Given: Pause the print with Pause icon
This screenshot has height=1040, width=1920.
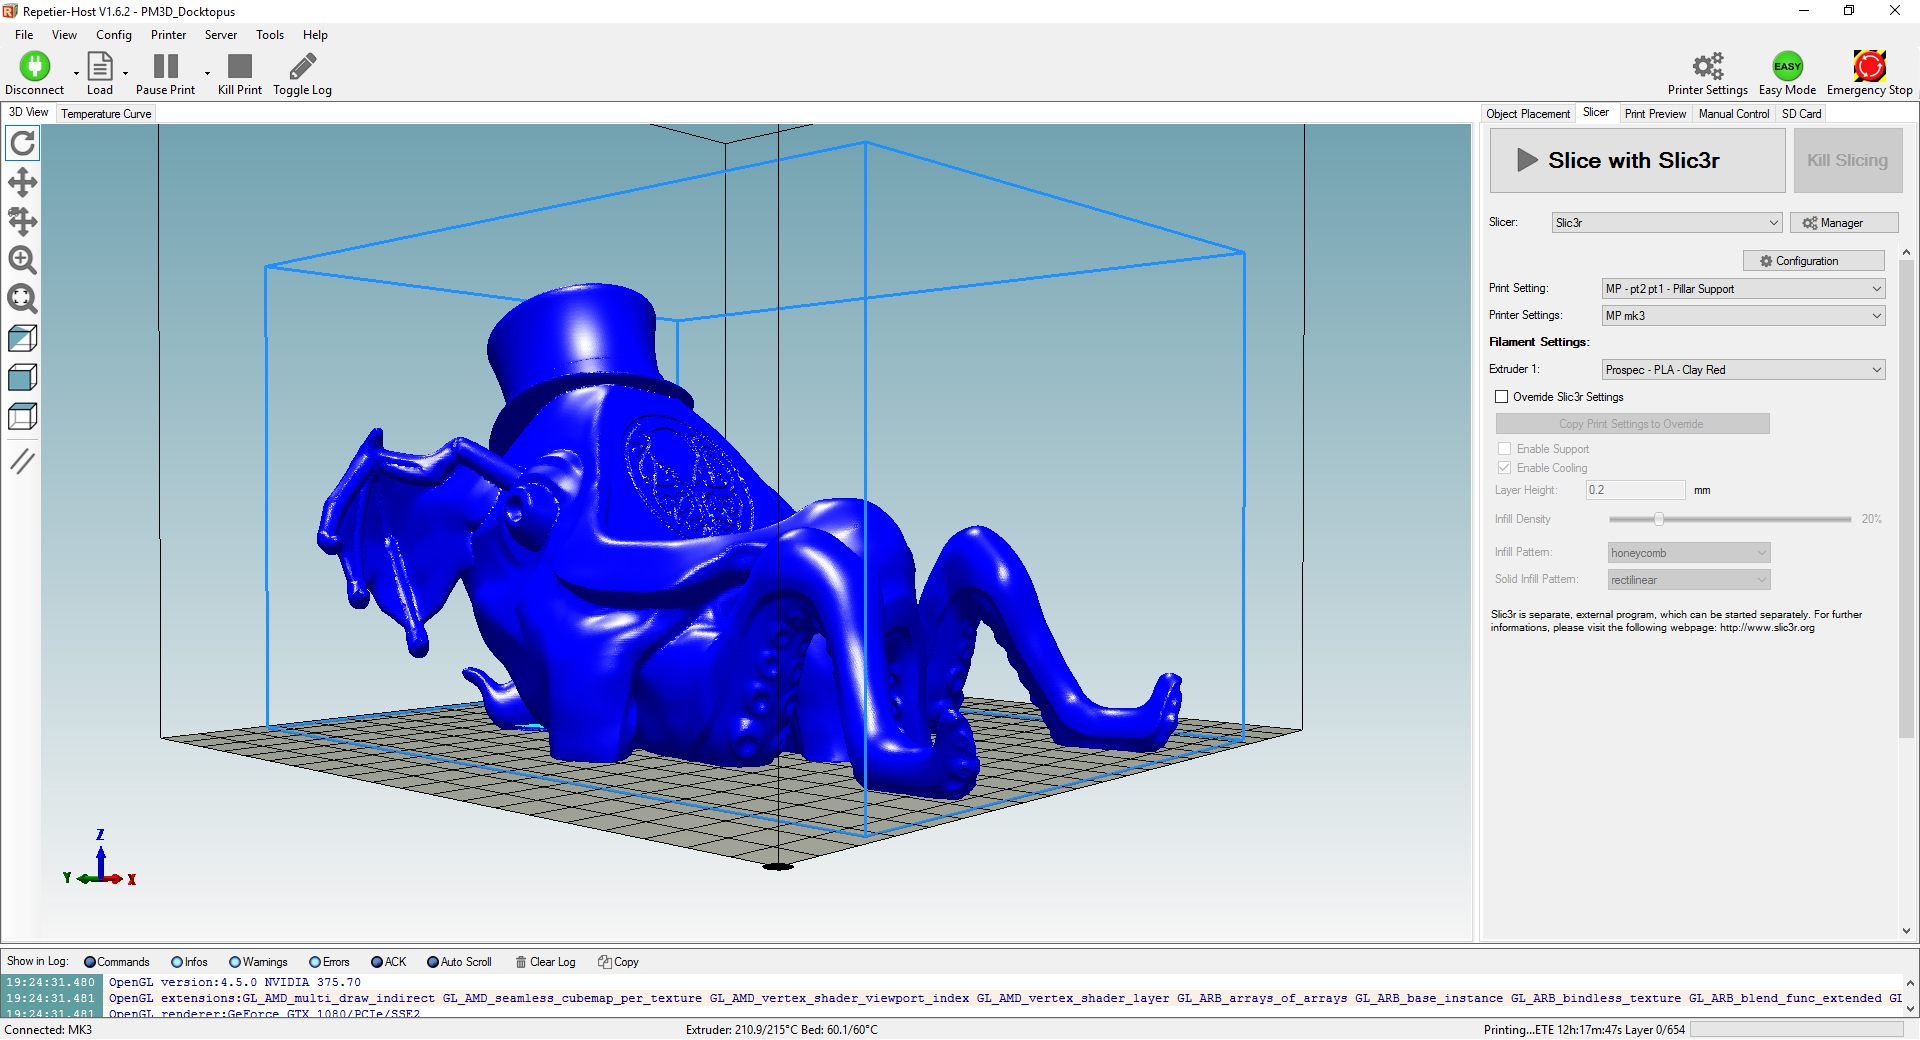Looking at the screenshot, I should tap(165, 66).
